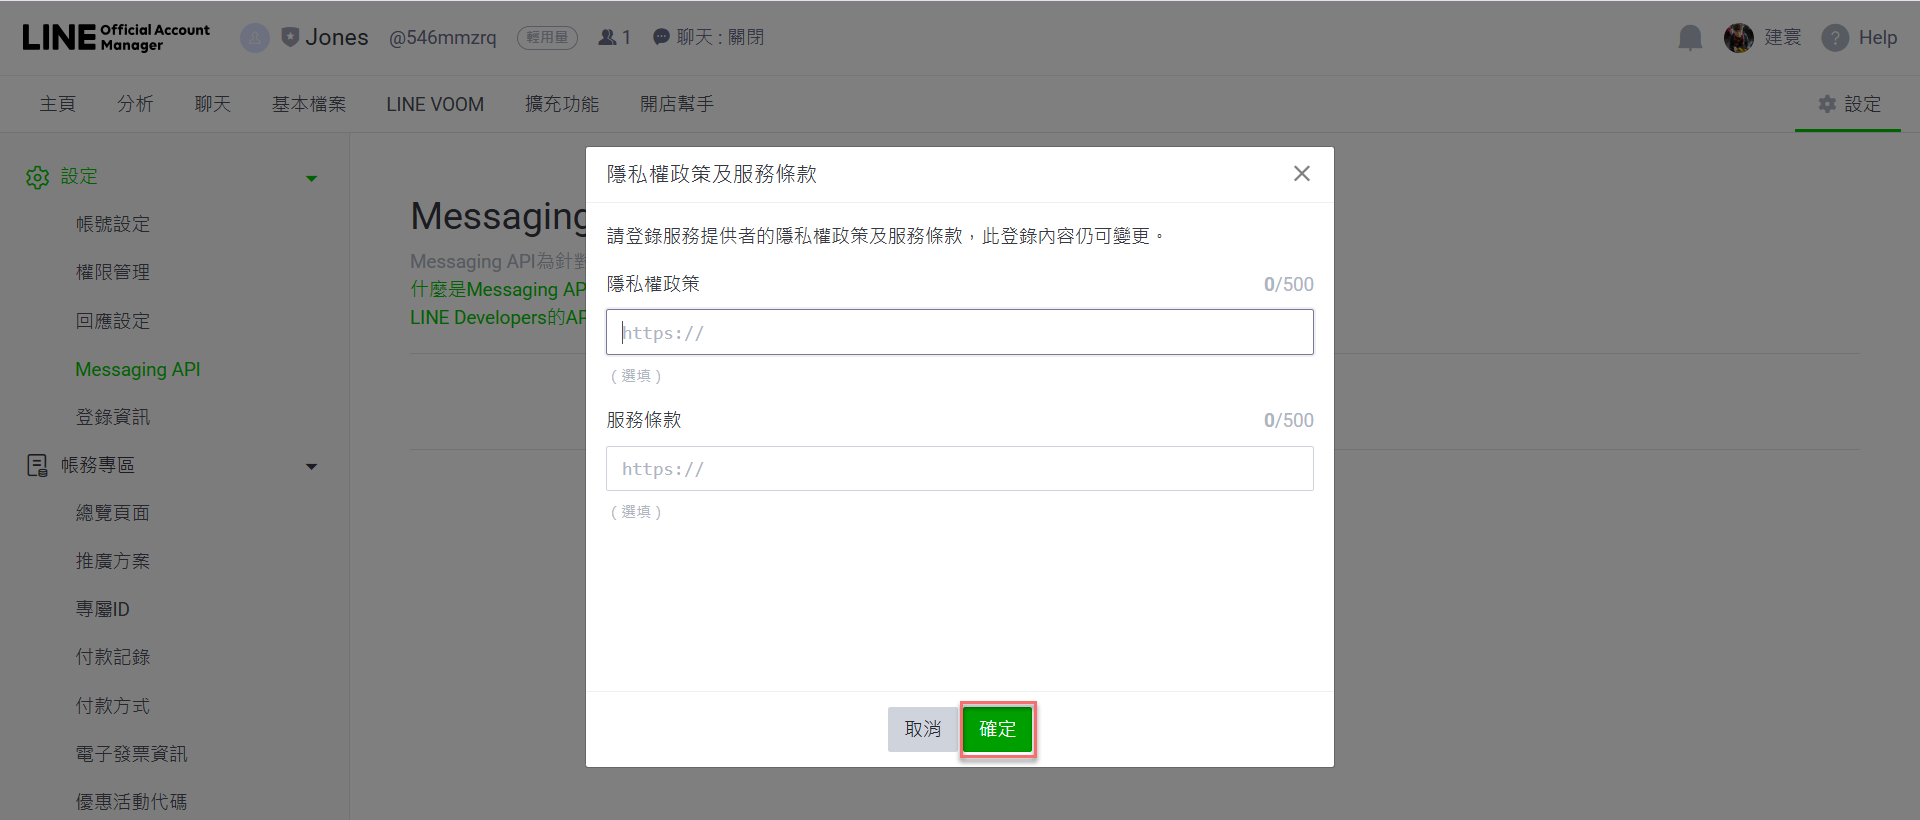Open the 基本檔案 tab

(309, 104)
